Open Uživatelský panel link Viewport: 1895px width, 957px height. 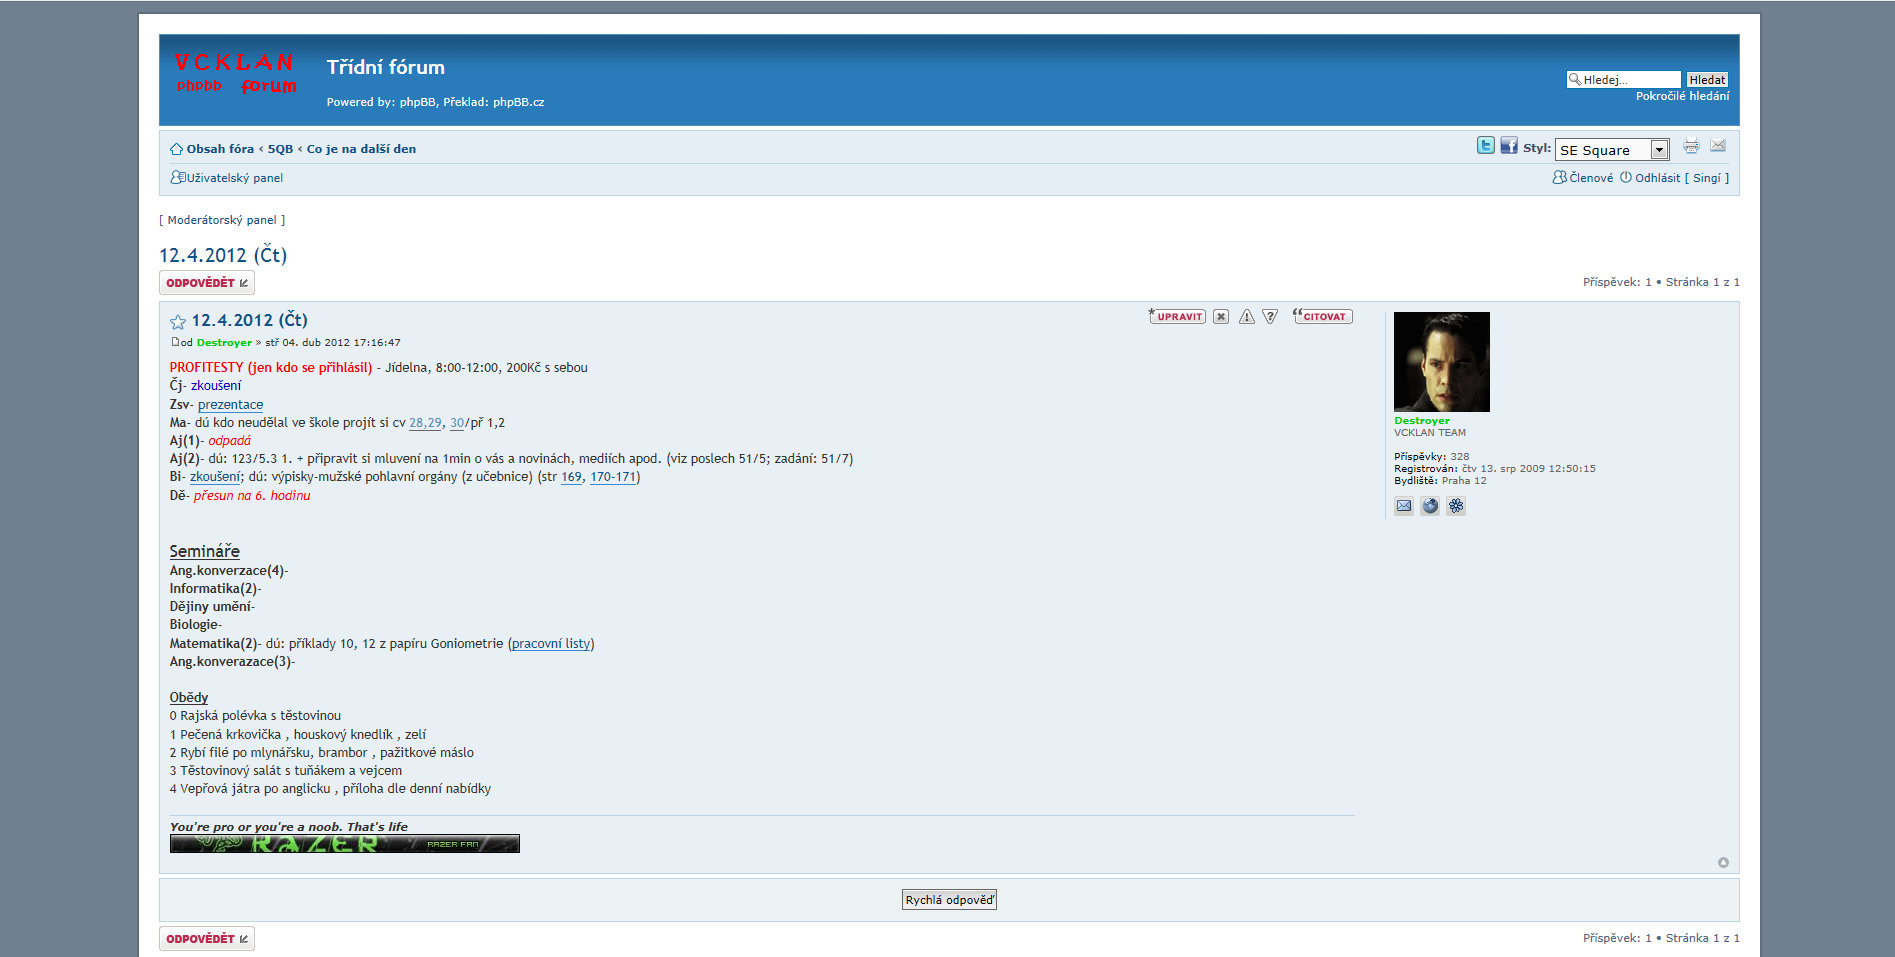tap(235, 178)
